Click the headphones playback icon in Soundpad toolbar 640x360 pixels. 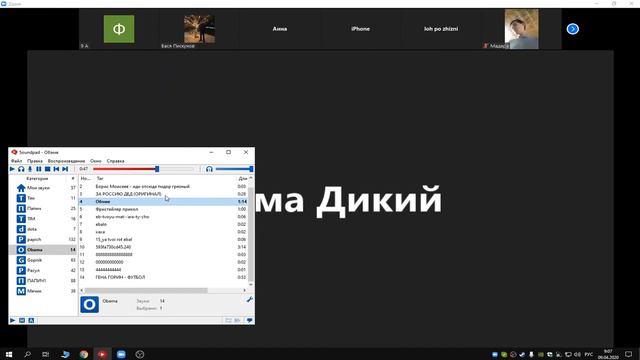pos(21,169)
